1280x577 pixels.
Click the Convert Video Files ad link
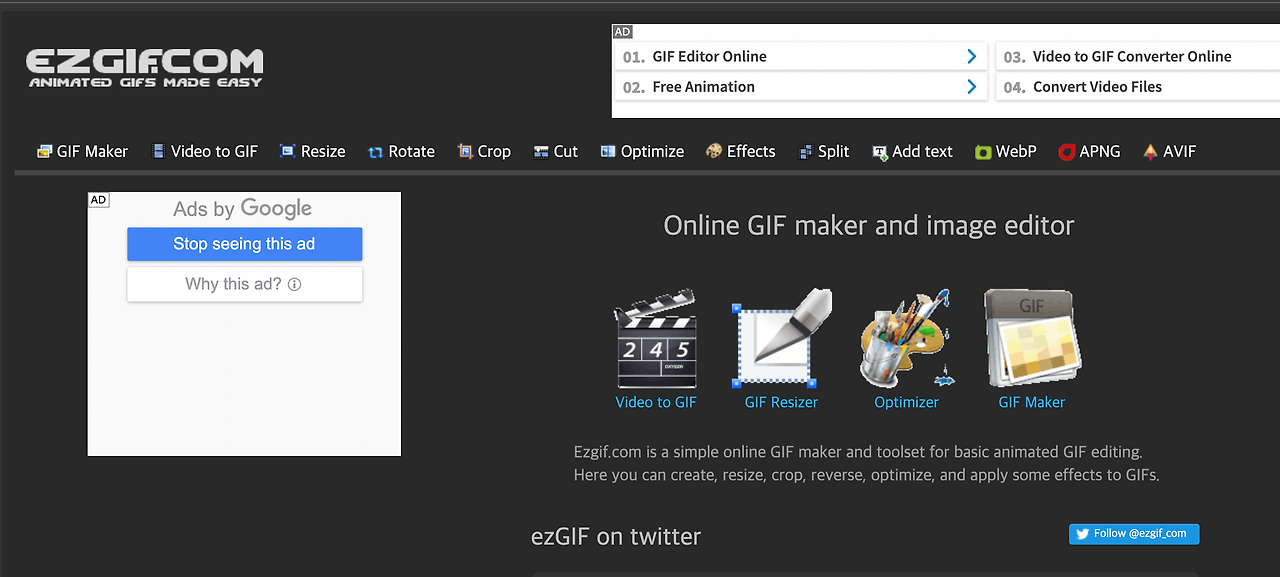coord(1097,87)
